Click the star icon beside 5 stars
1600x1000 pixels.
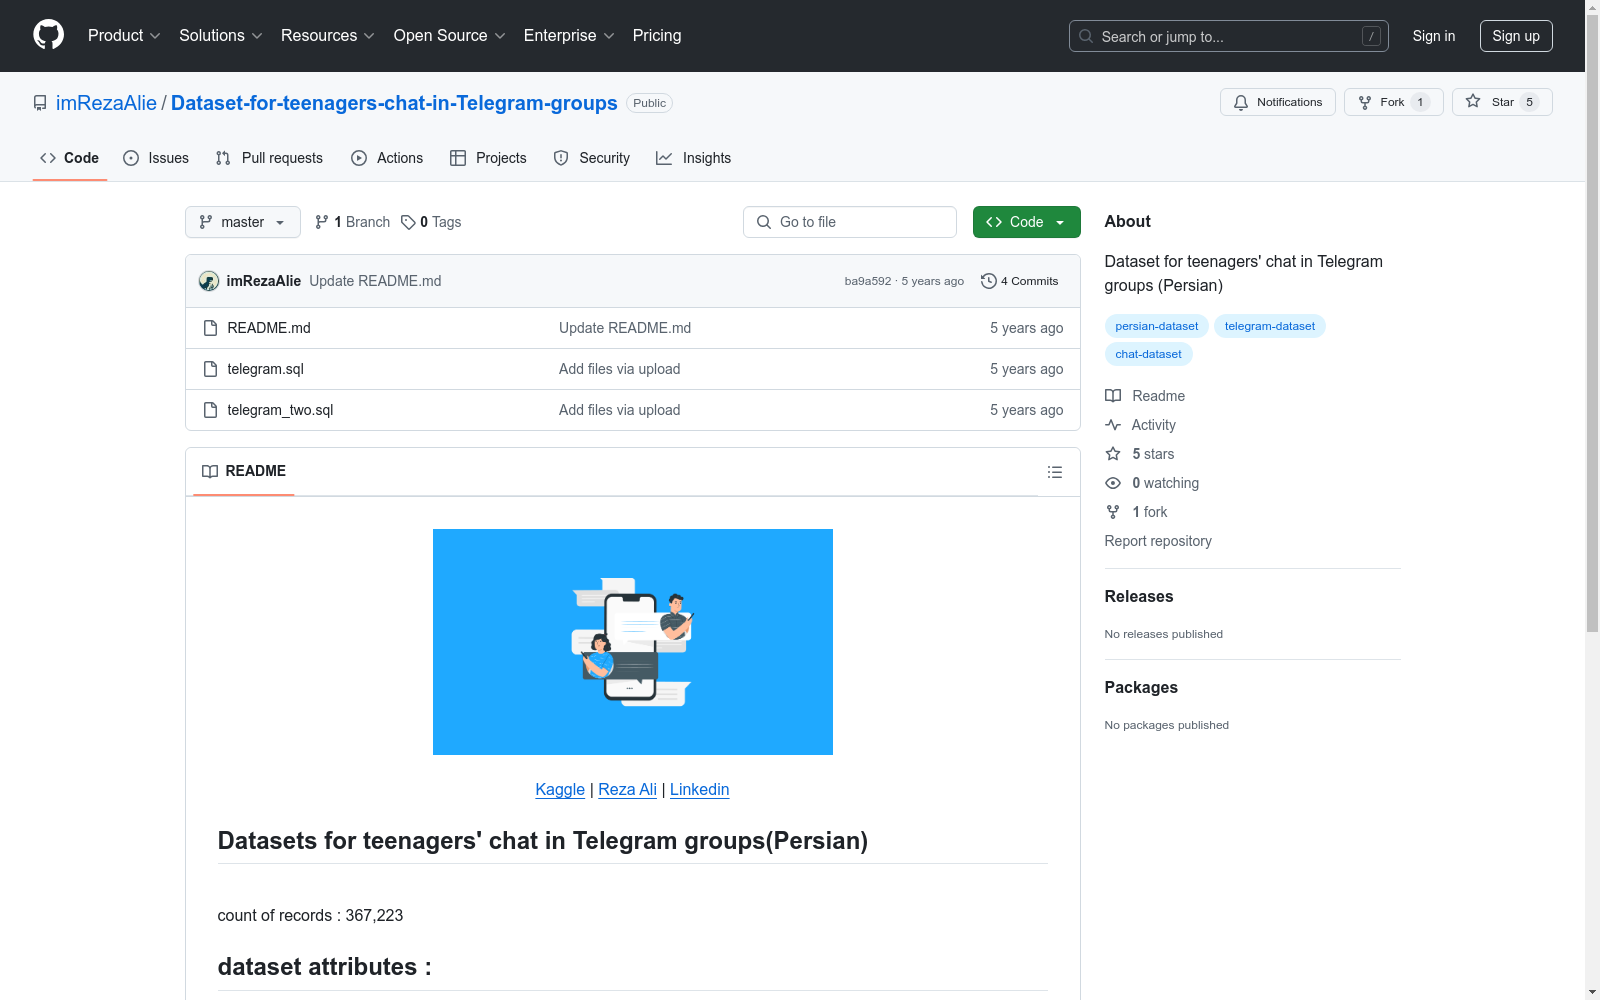(x=1113, y=454)
